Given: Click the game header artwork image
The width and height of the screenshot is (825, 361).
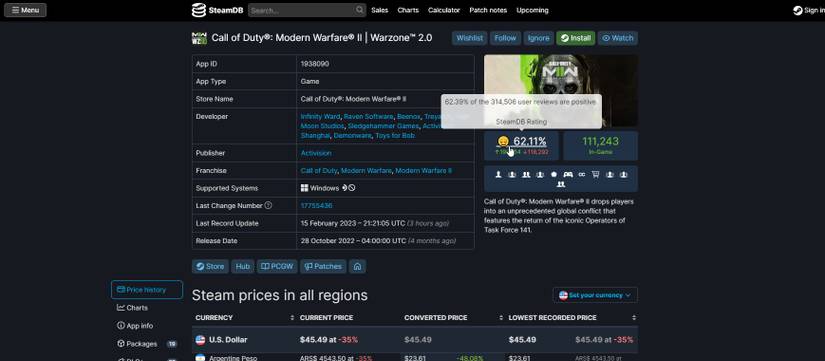Looking at the screenshot, I should click(x=561, y=91).
